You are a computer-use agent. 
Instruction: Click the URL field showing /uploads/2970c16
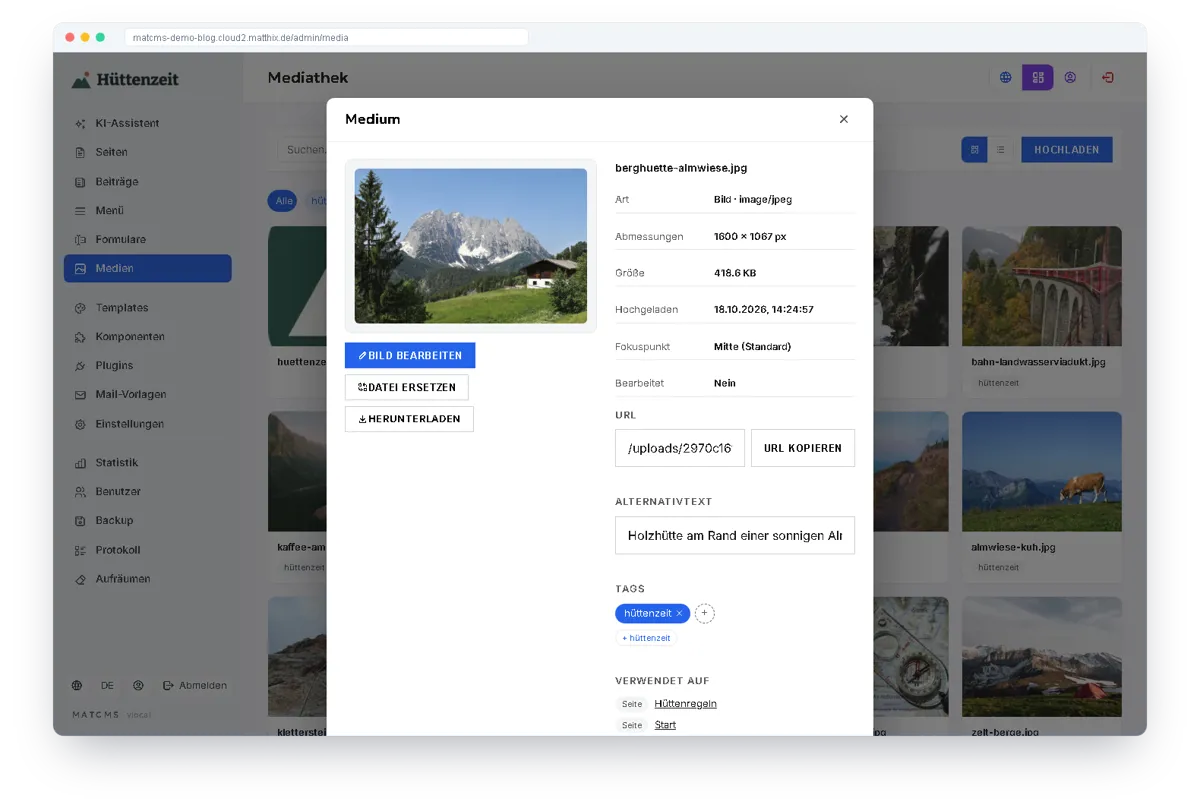click(x=680, y=448)
